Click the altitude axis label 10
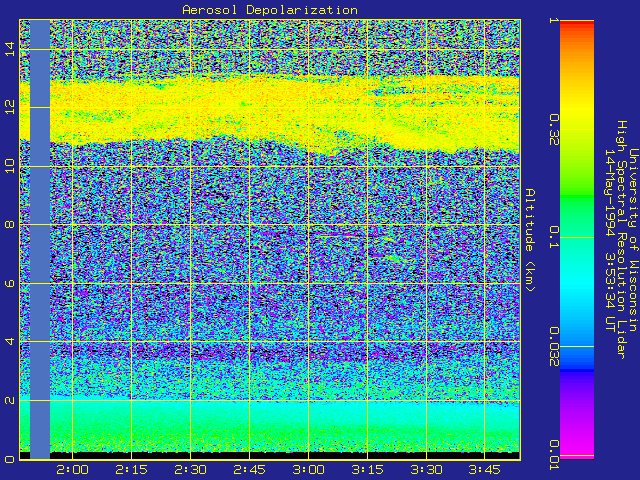Image resolution: width=640 pixels, height=480 pixels. click(x=10, y=166)
